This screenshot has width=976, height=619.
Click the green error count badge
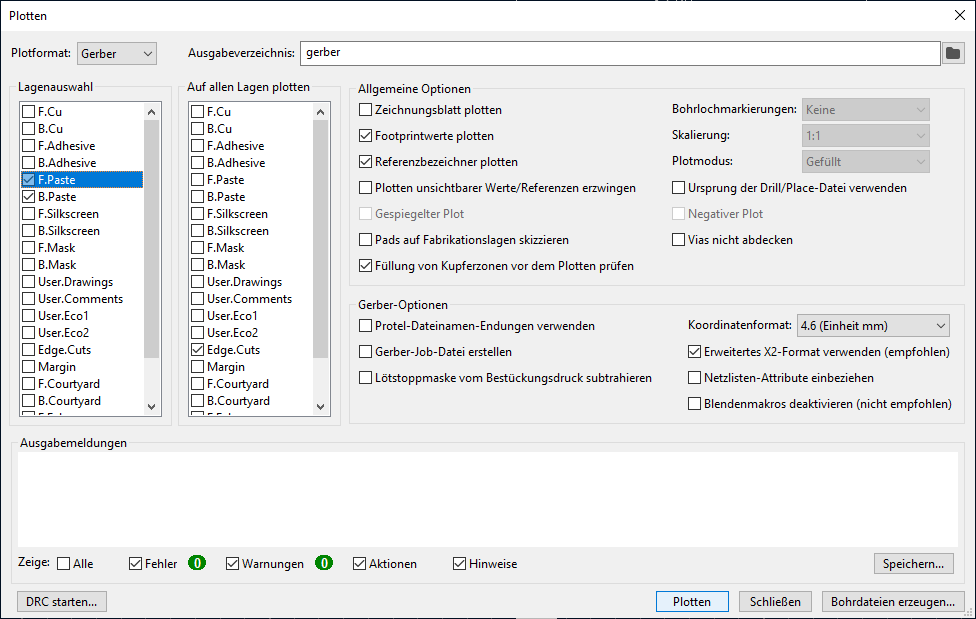[197, 564]
